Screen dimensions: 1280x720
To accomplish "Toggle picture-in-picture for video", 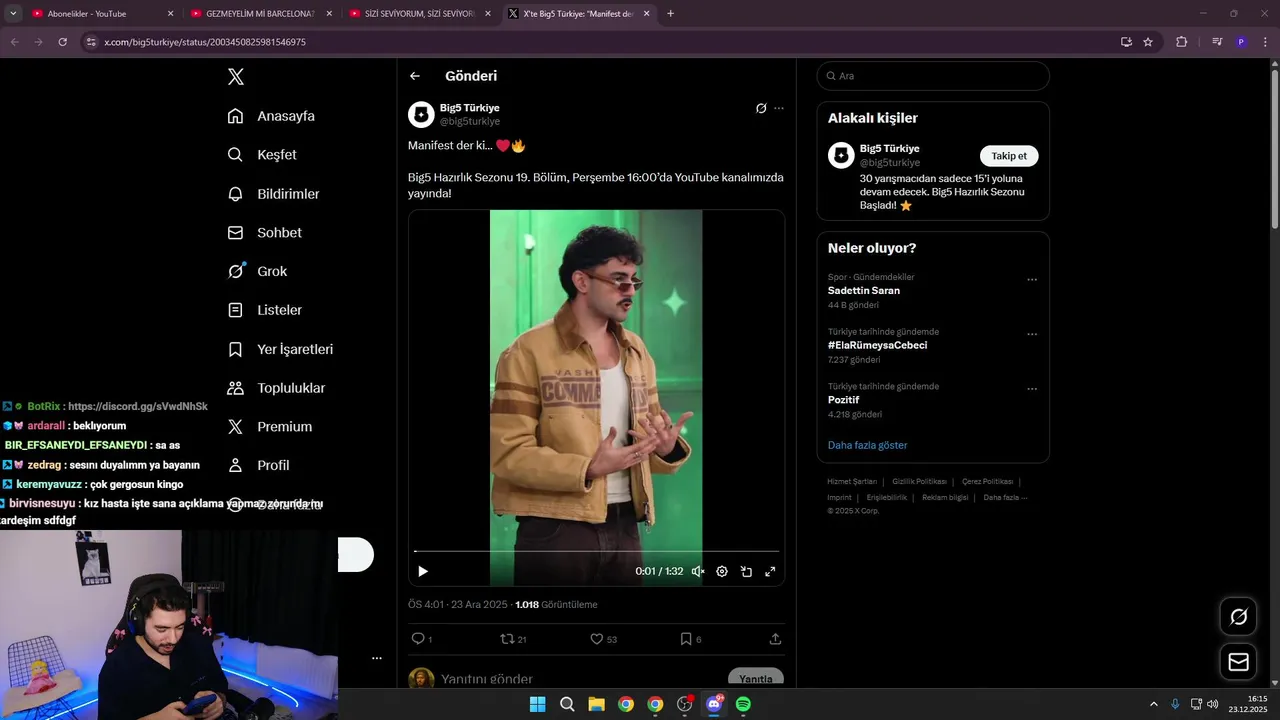I will 746,571.
